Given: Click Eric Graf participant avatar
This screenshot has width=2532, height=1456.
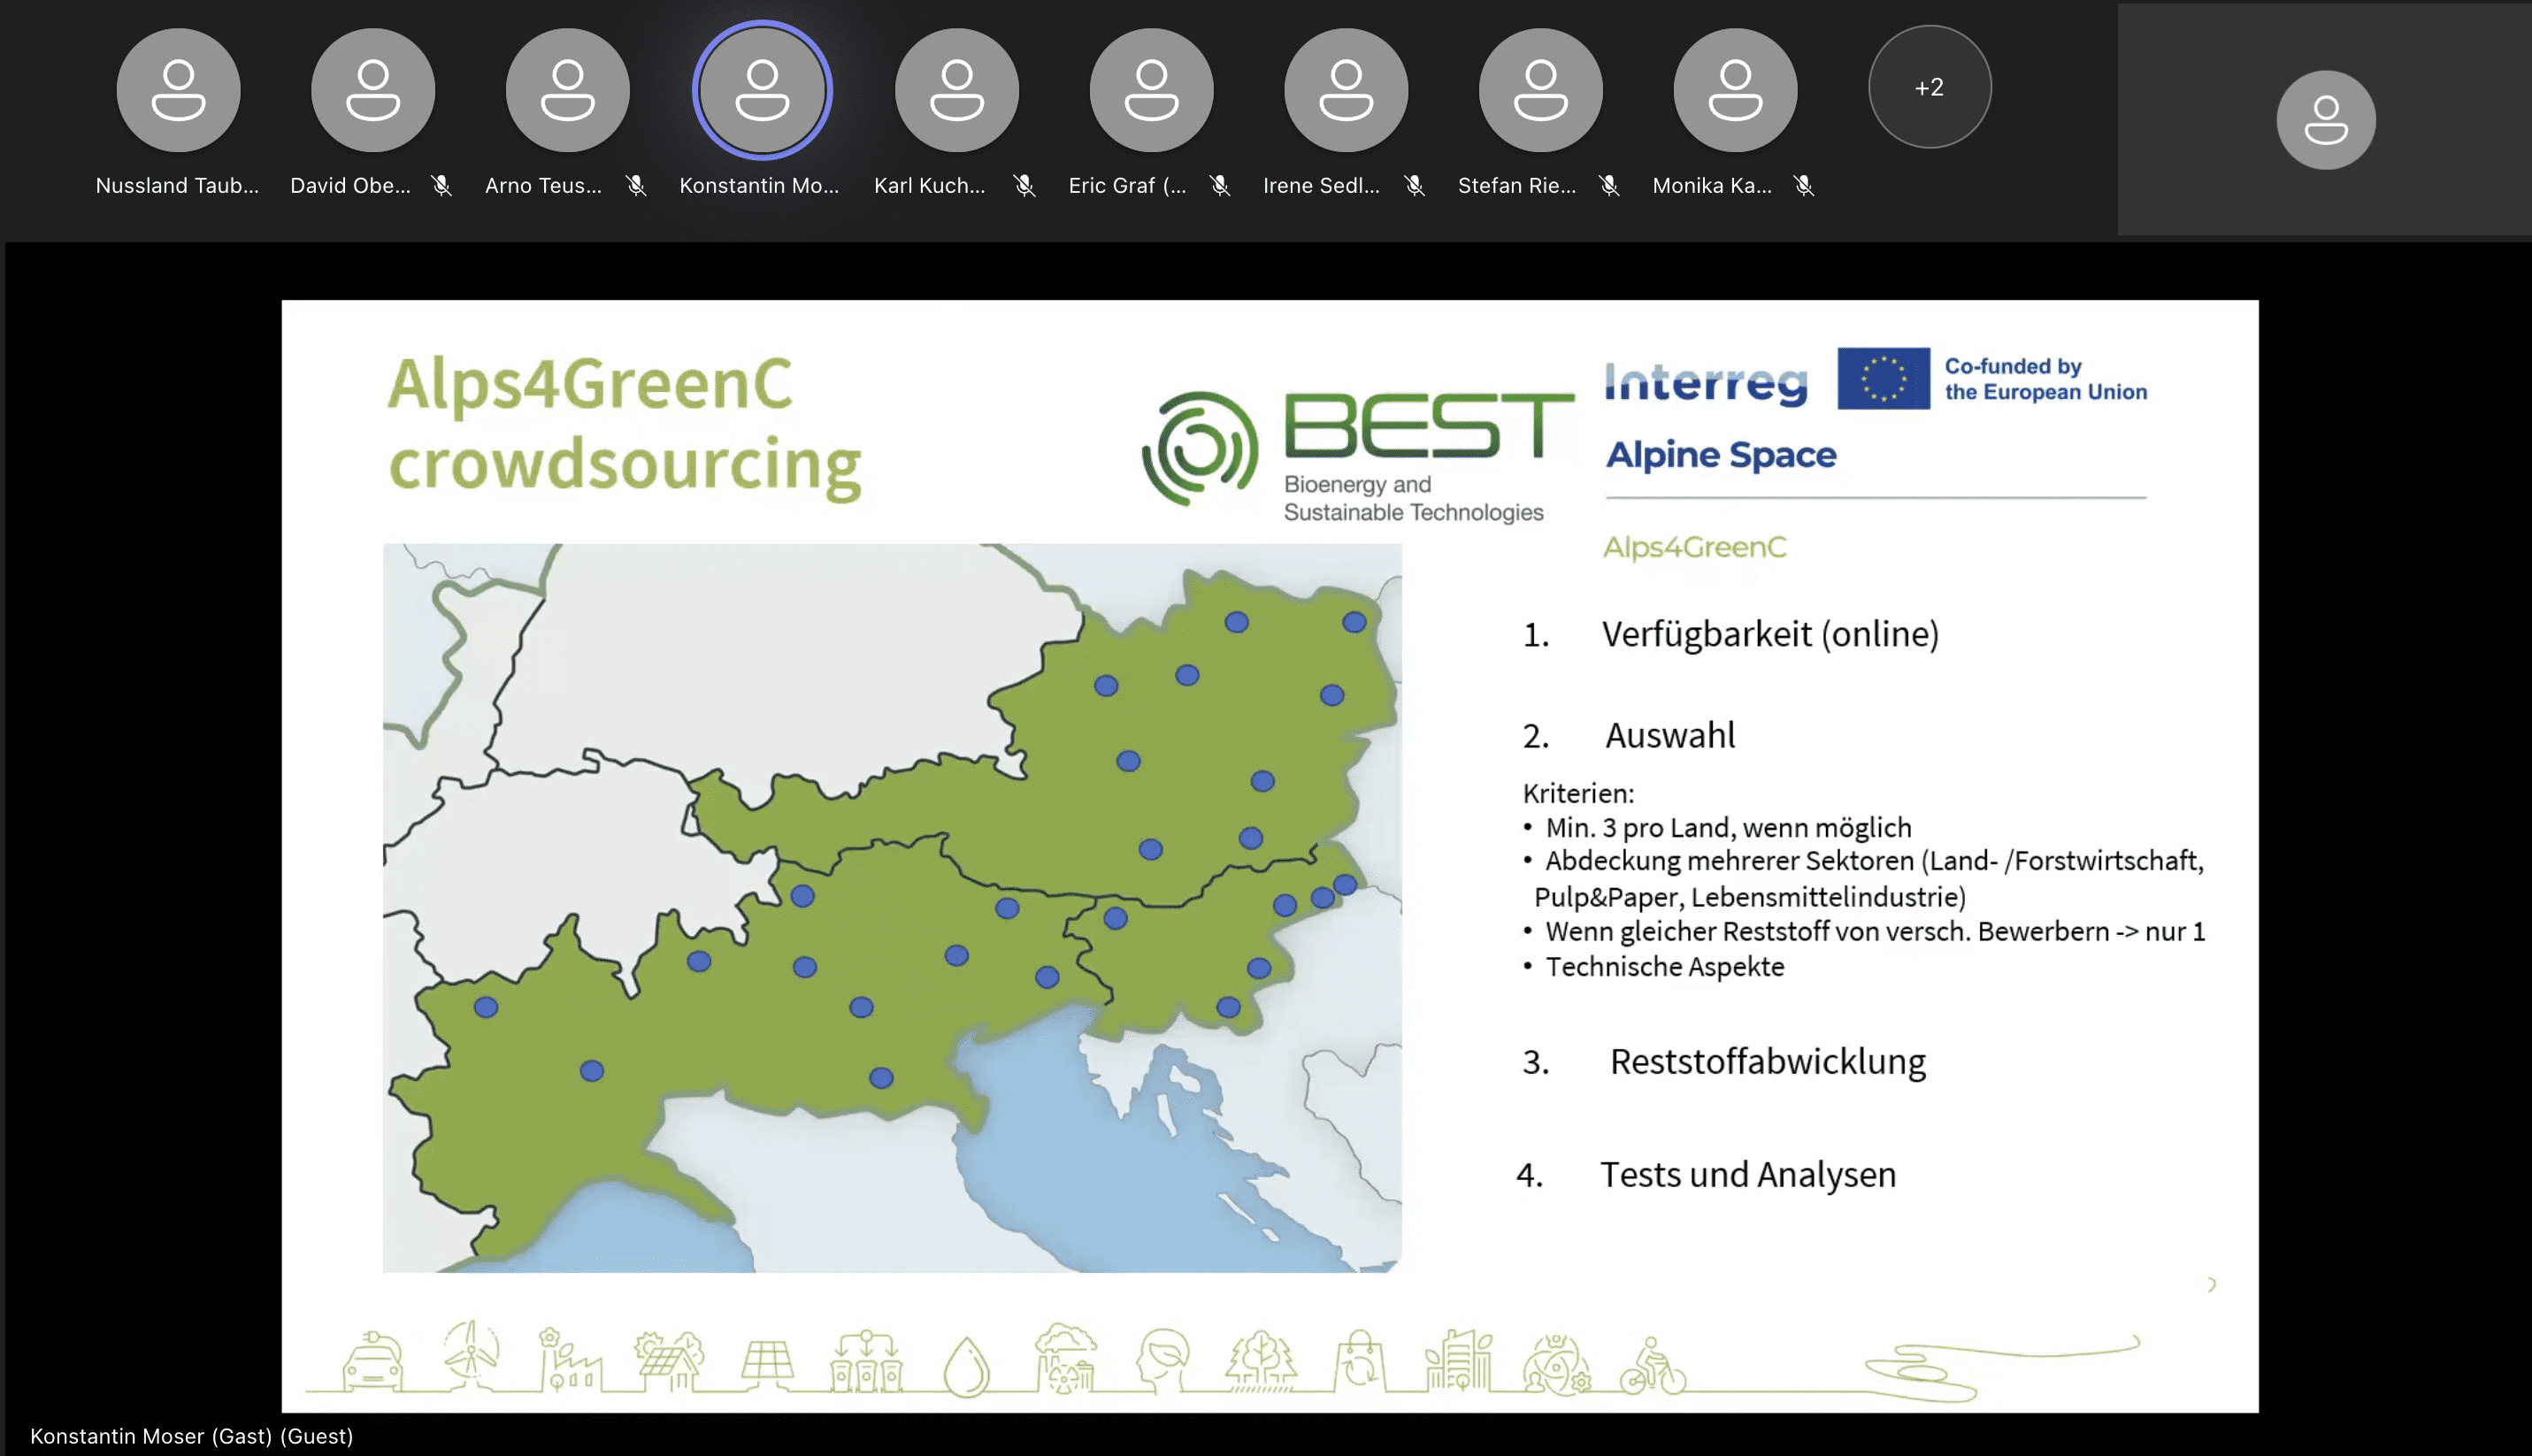Looking at the screenshot, I should 1151,90.
